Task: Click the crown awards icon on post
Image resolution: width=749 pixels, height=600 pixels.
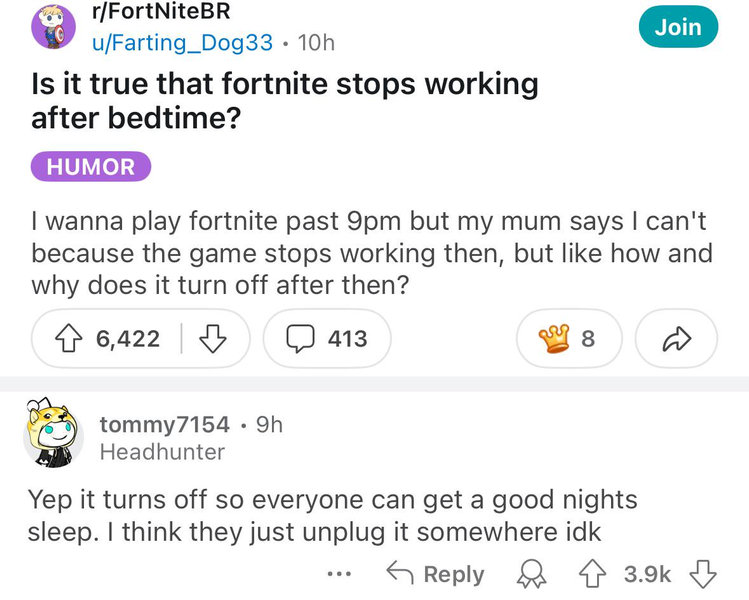Action: [568, 339]
